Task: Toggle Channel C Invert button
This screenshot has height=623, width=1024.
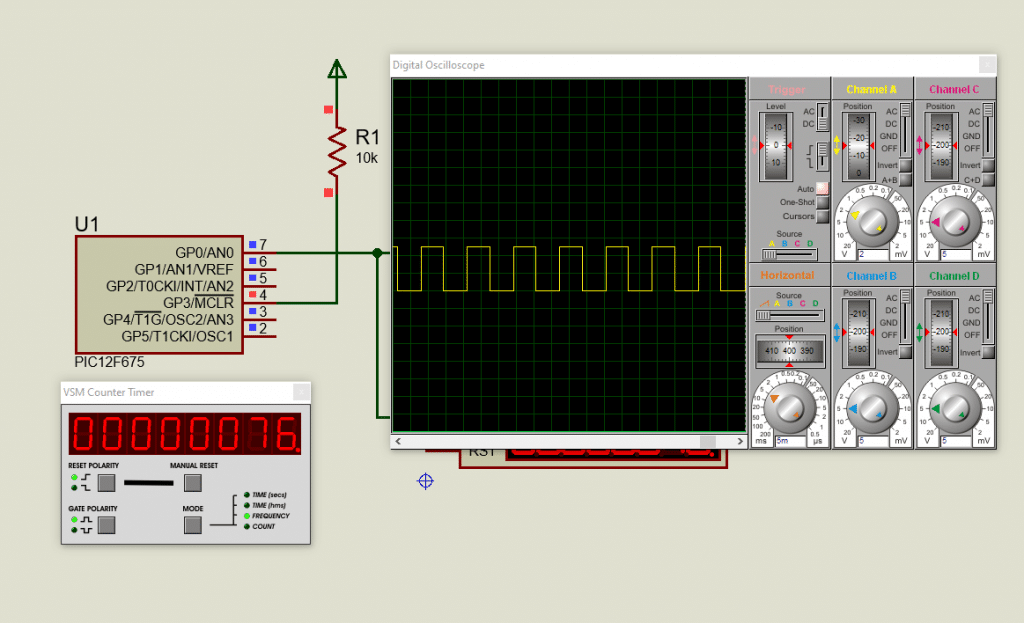Action: click(988, 165)
